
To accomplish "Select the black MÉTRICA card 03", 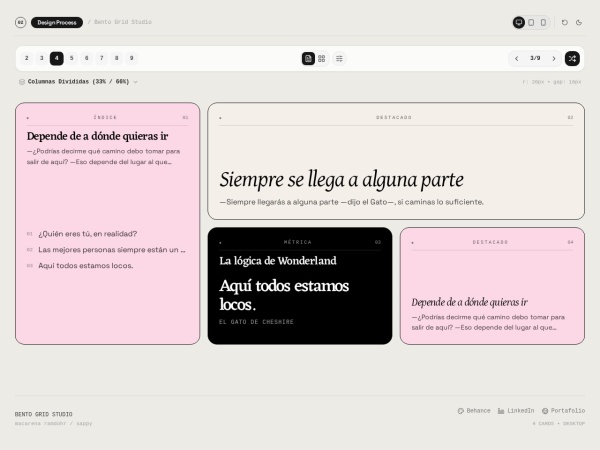I will tap(300, 286).
